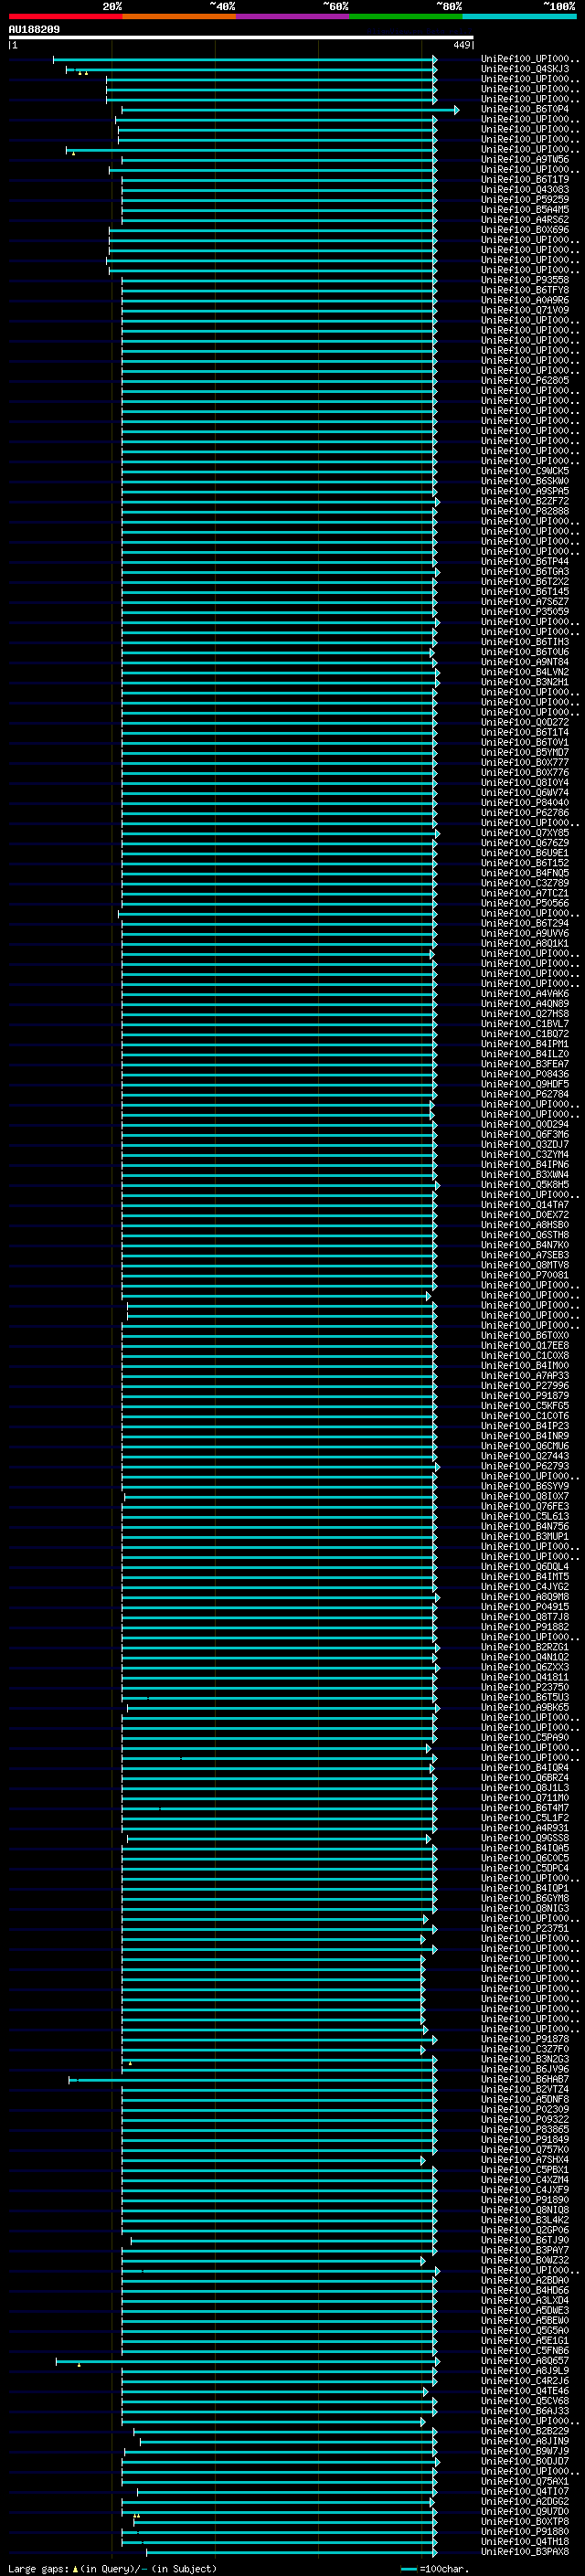Select hit UniRef100_P04915
The height and width of the screenshot is (2576, 585).
click(525, 1606)
